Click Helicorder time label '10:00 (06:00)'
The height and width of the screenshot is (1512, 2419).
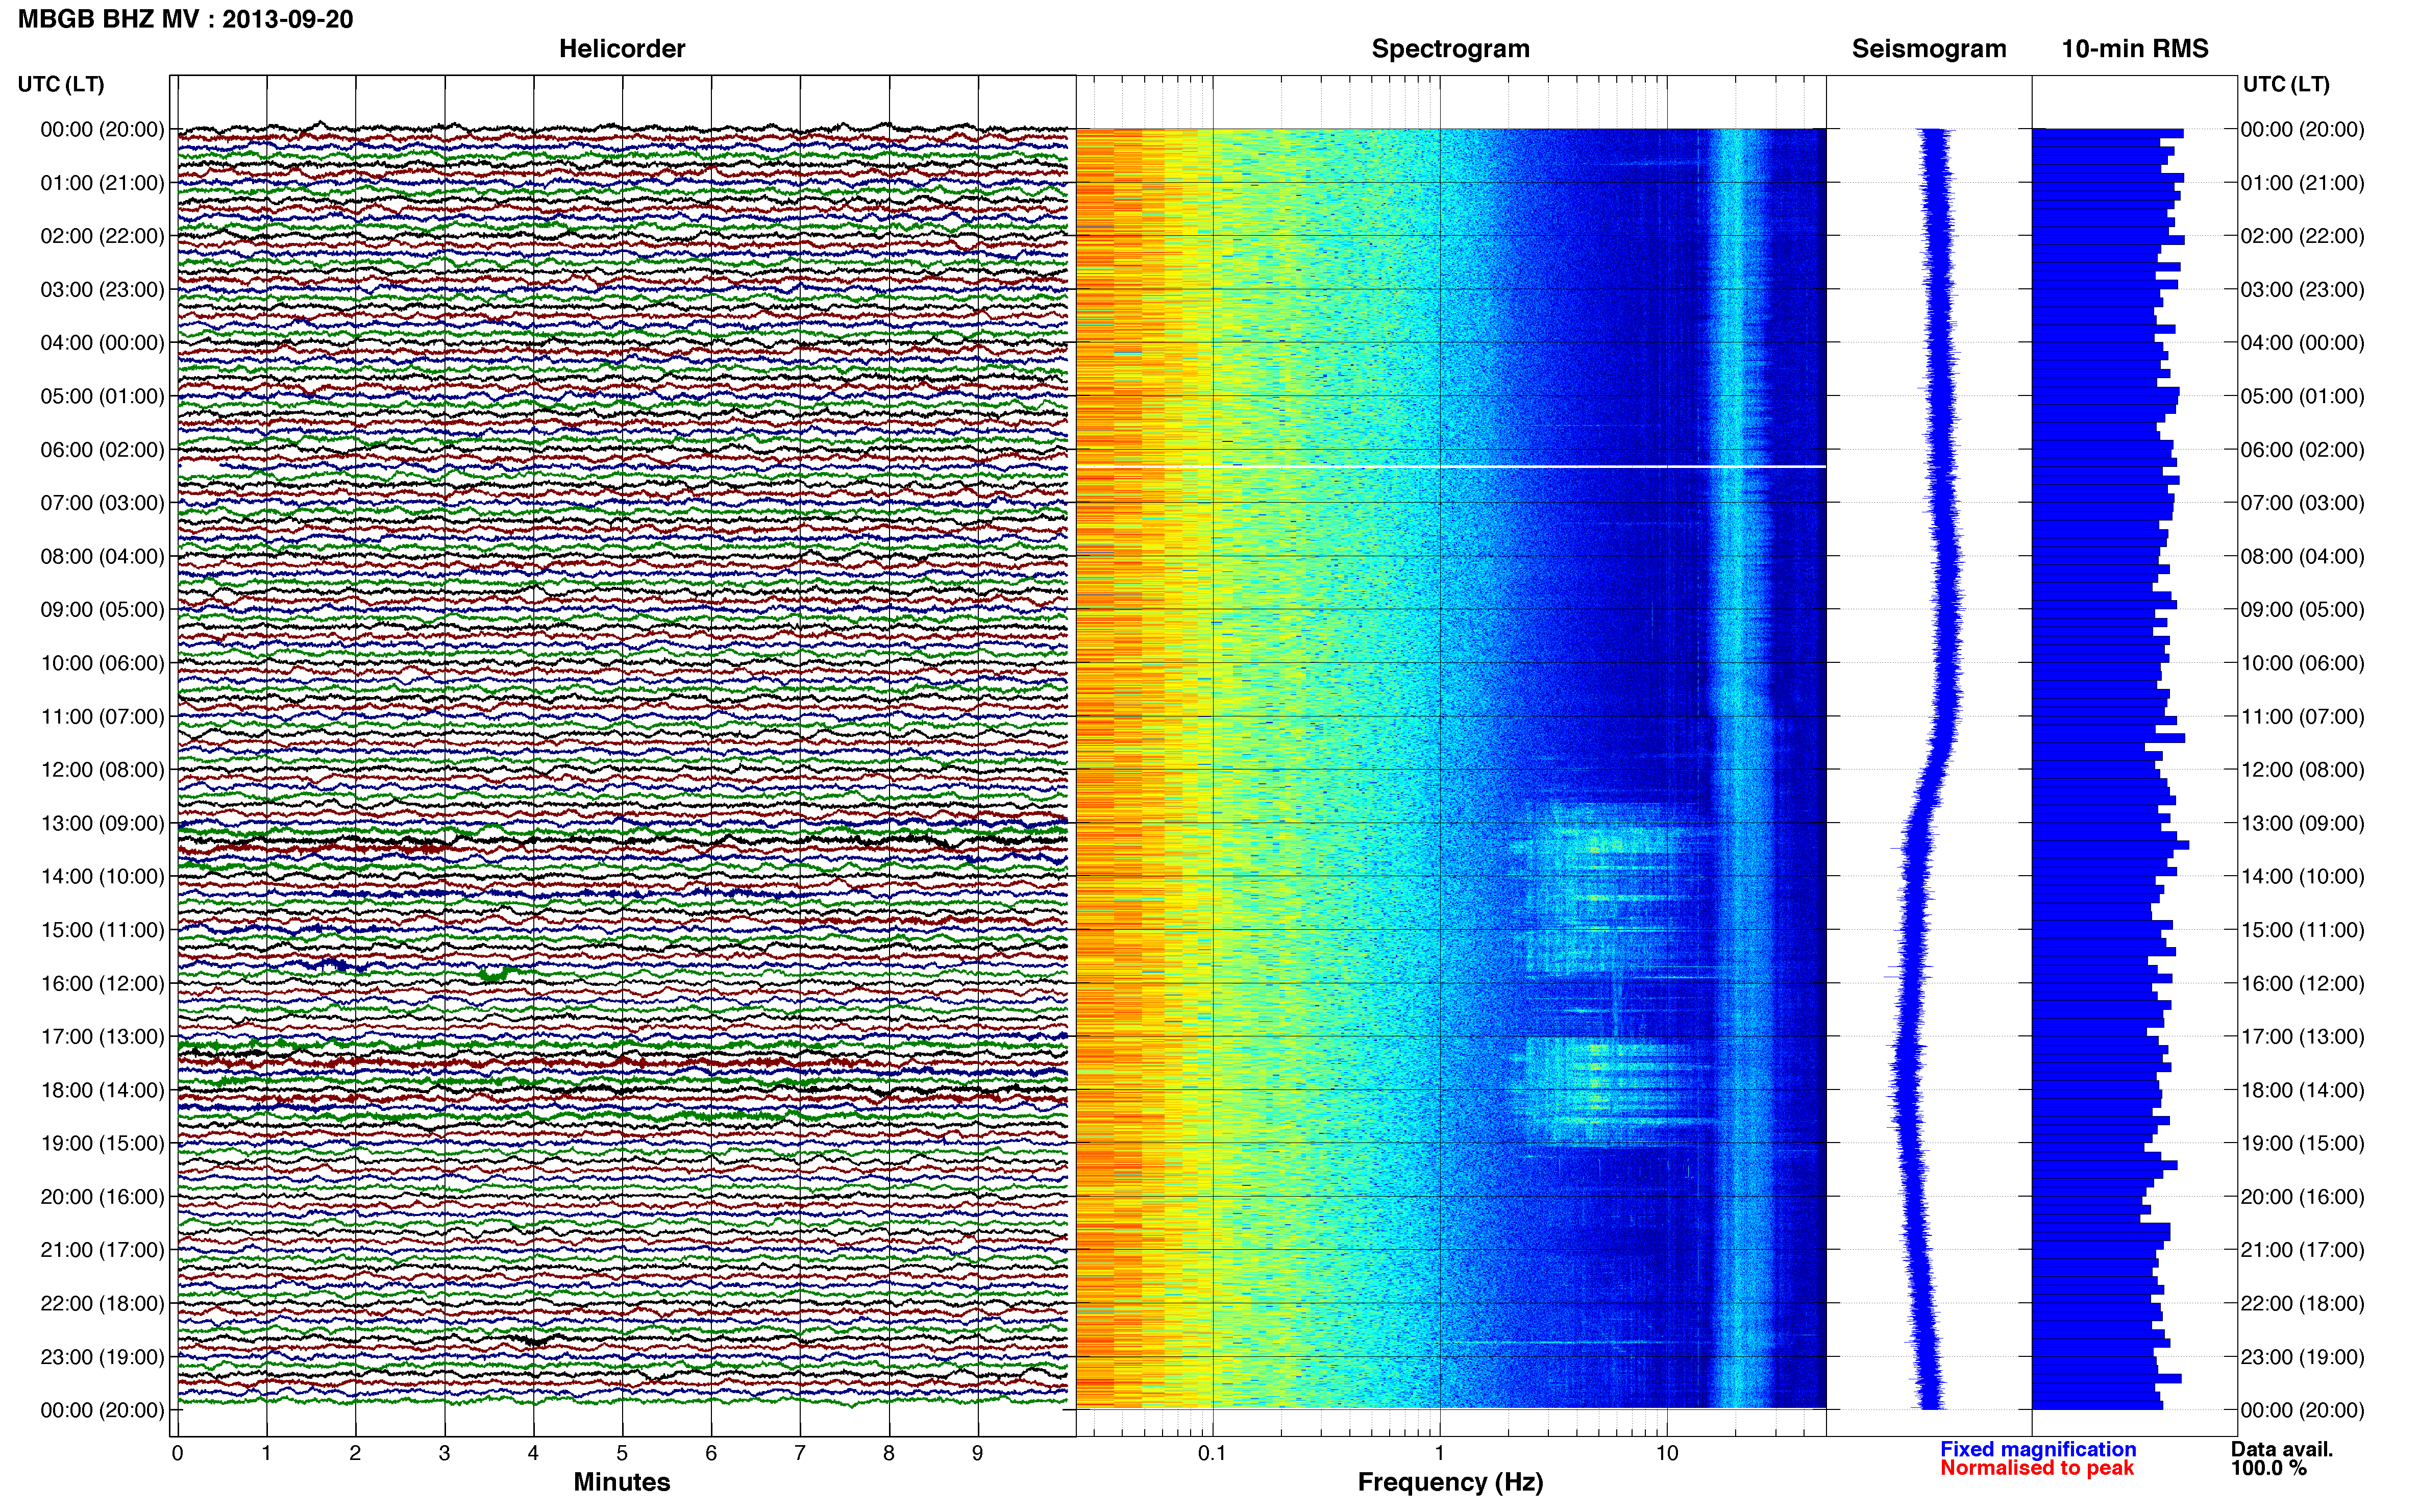[x=102, y=663]
